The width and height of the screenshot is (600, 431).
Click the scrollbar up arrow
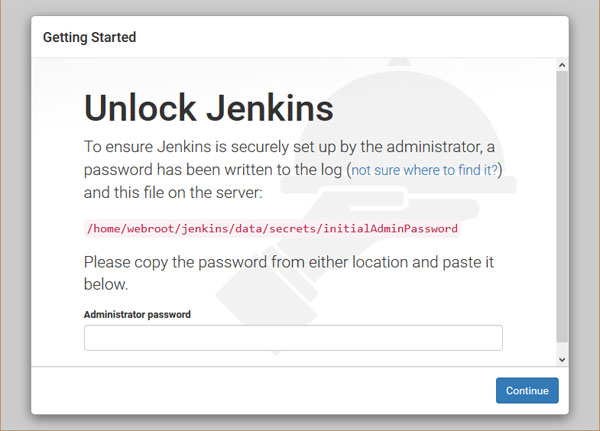562,65
